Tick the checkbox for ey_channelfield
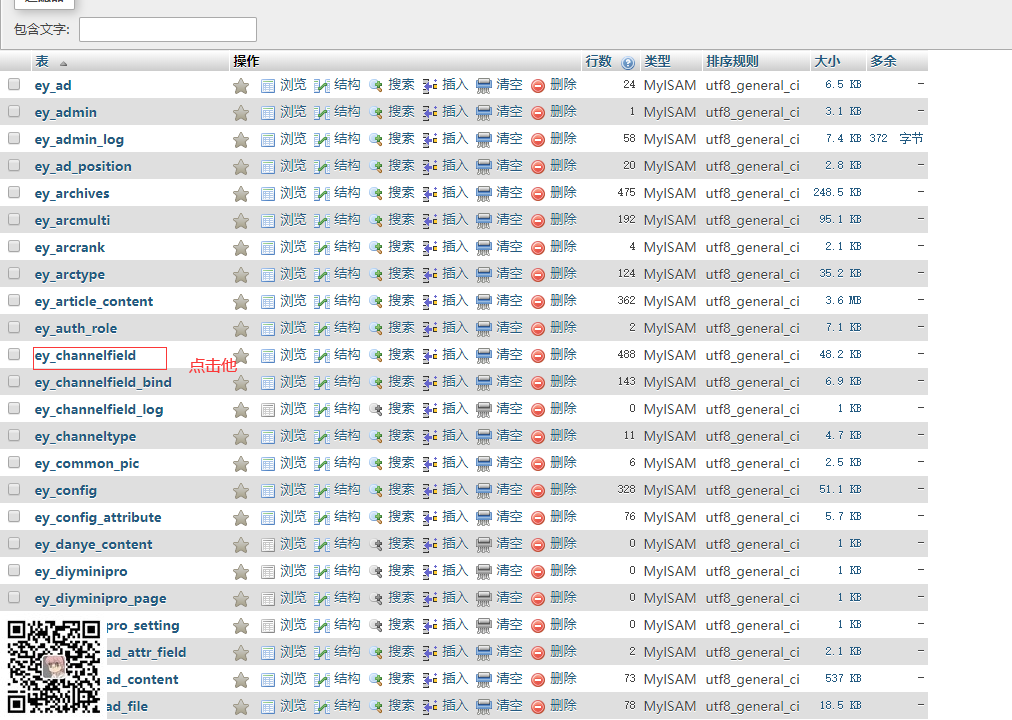This screenshot has height=720, width=1012. click(x=14, y=354)
